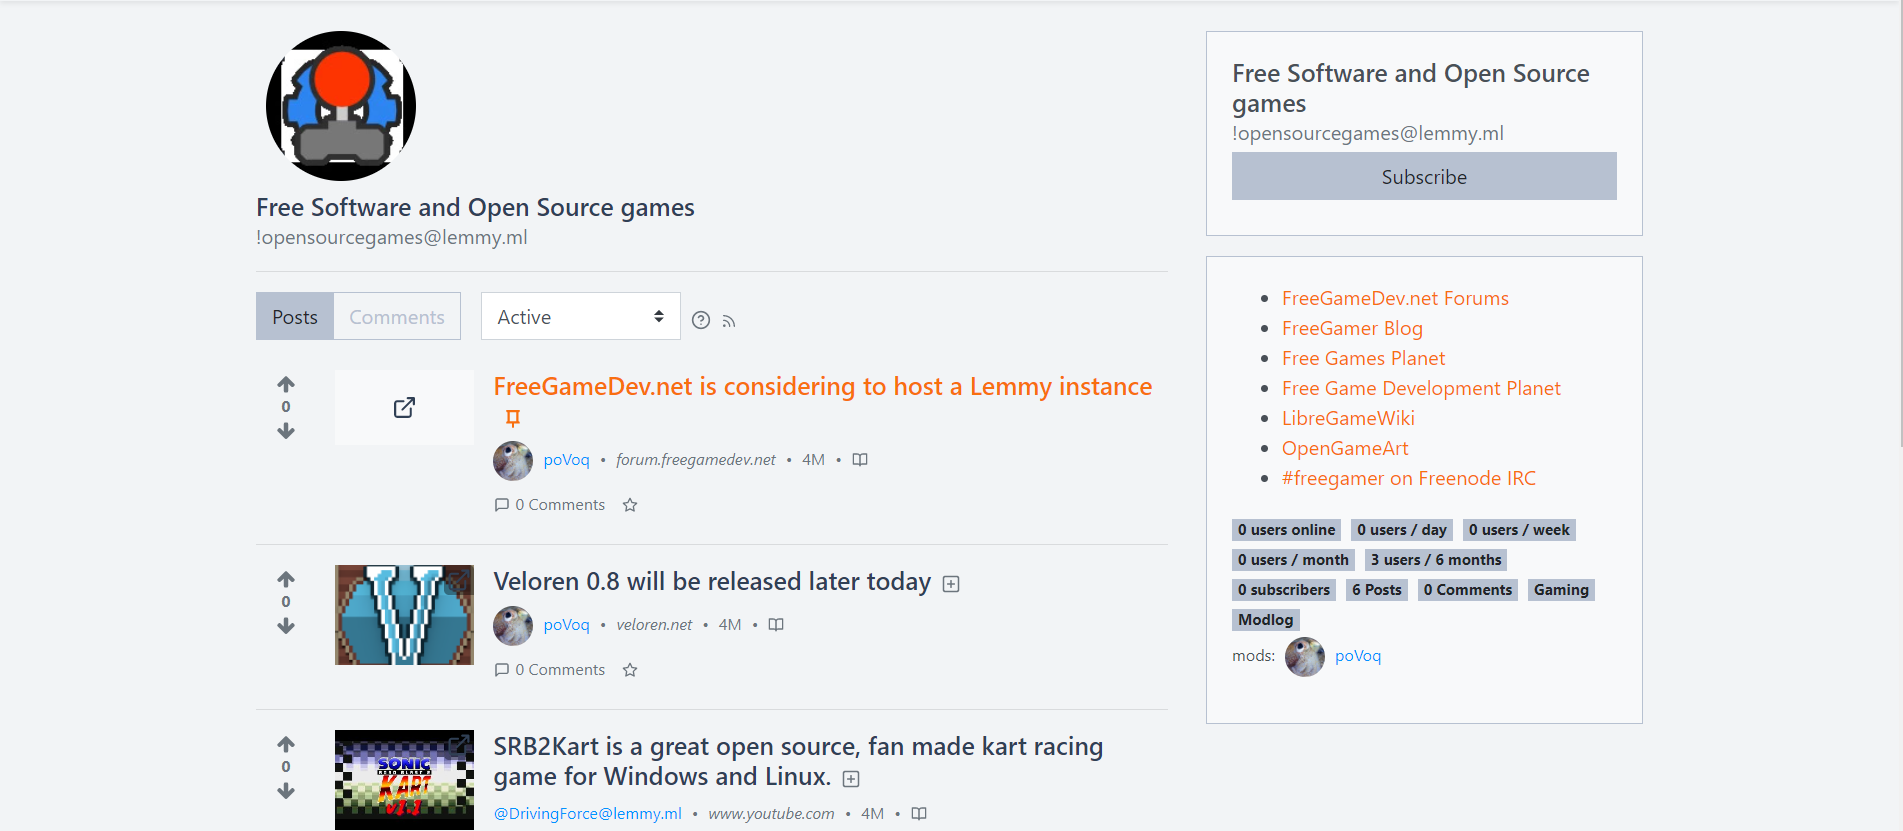Open book icon link on FreeGameDev post
1903x831 pixels.
tap(860, 460)
